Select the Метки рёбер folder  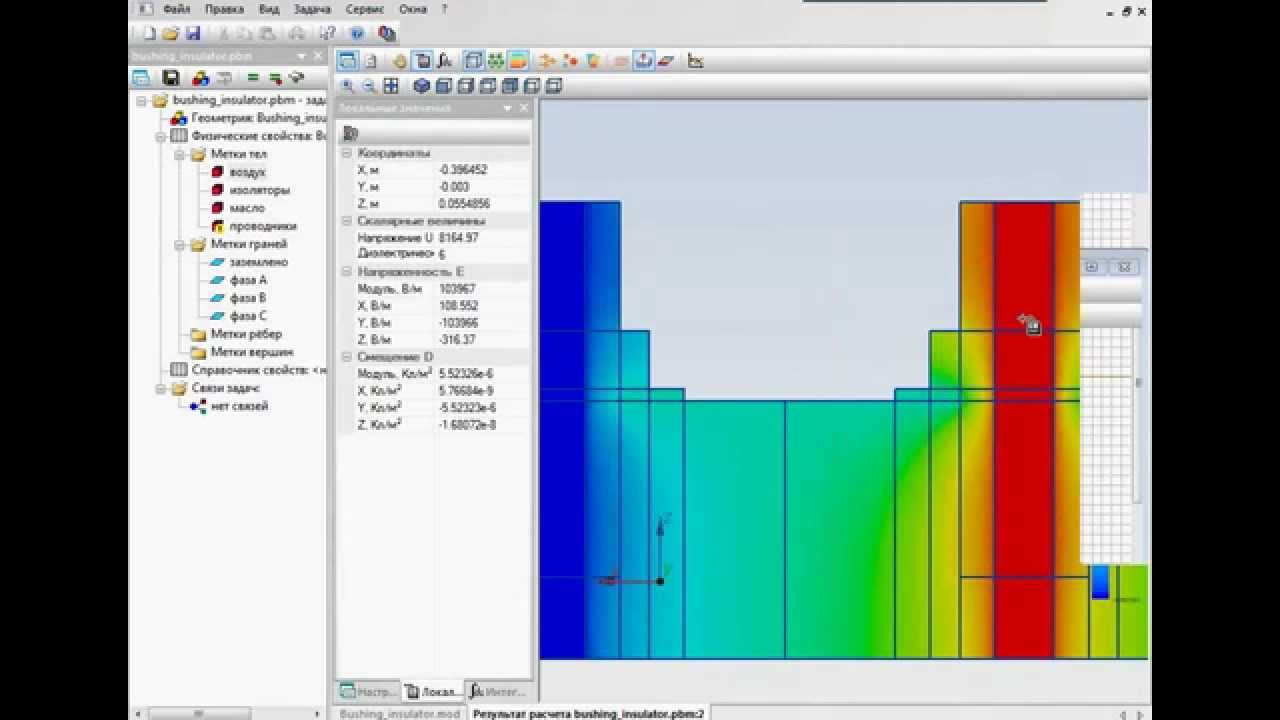click(246, 334)
